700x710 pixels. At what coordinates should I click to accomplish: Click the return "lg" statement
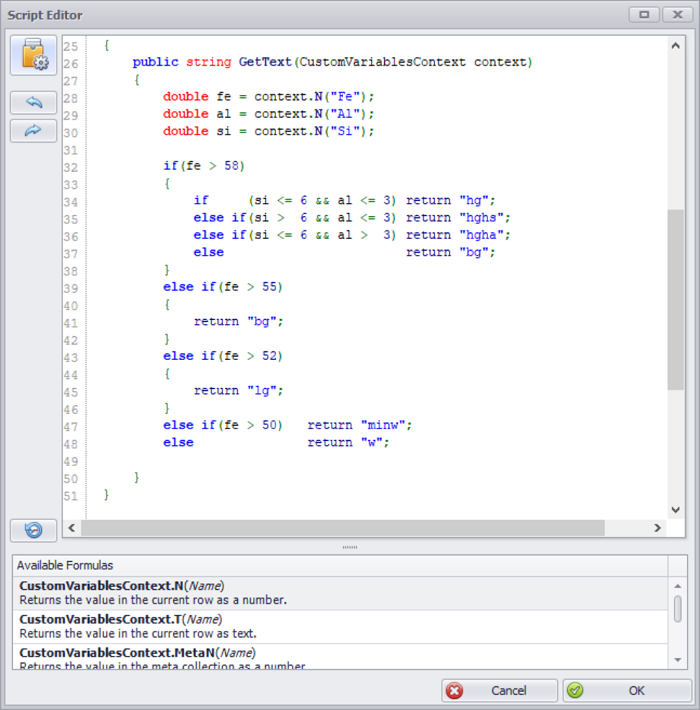point(239,390)
